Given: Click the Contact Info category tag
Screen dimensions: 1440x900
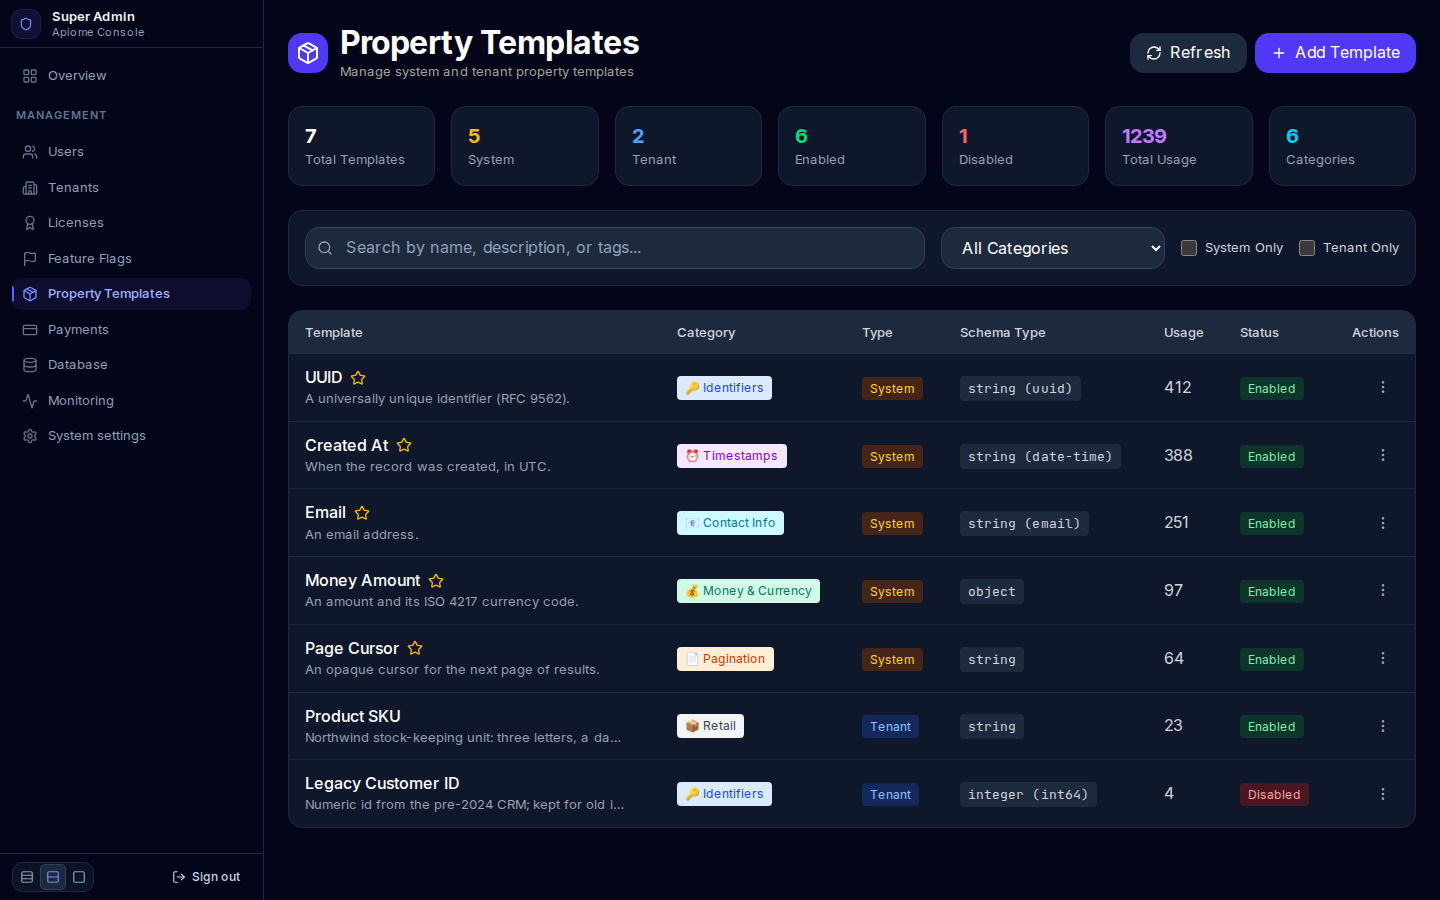Looking at the screenshot, I should tap(730, 523).
